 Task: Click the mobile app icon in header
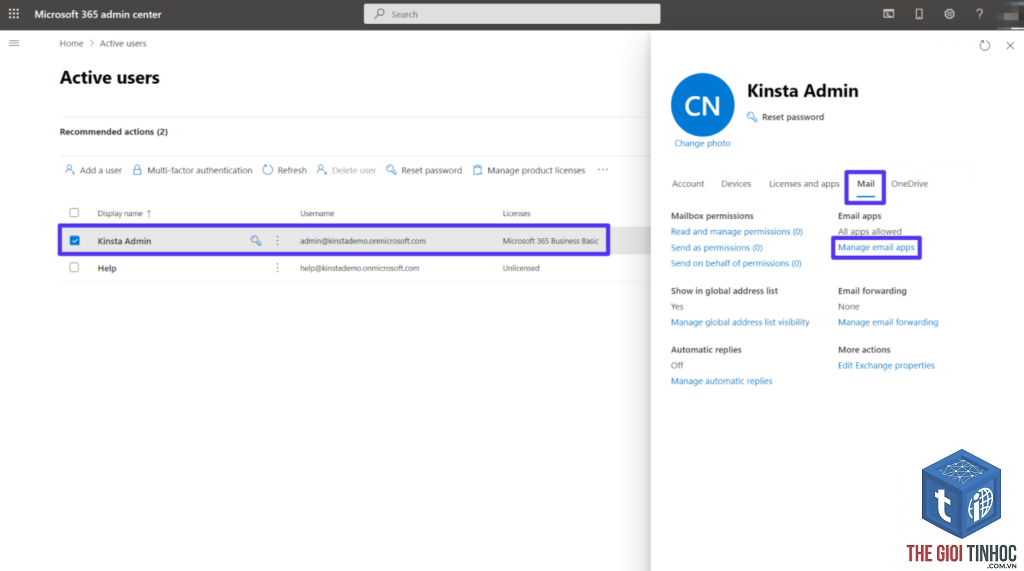pyautogui.click(x=919, y=14)
